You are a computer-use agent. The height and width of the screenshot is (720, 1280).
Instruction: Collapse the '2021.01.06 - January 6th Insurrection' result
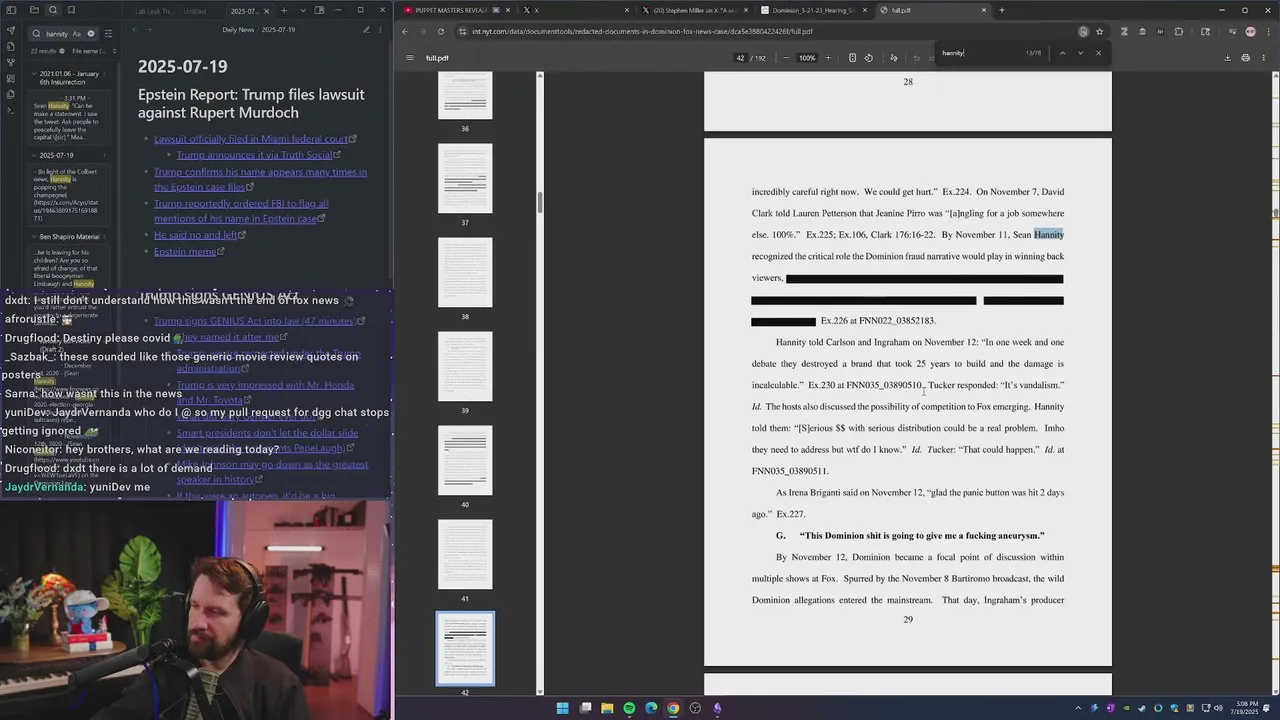[35, 74]
